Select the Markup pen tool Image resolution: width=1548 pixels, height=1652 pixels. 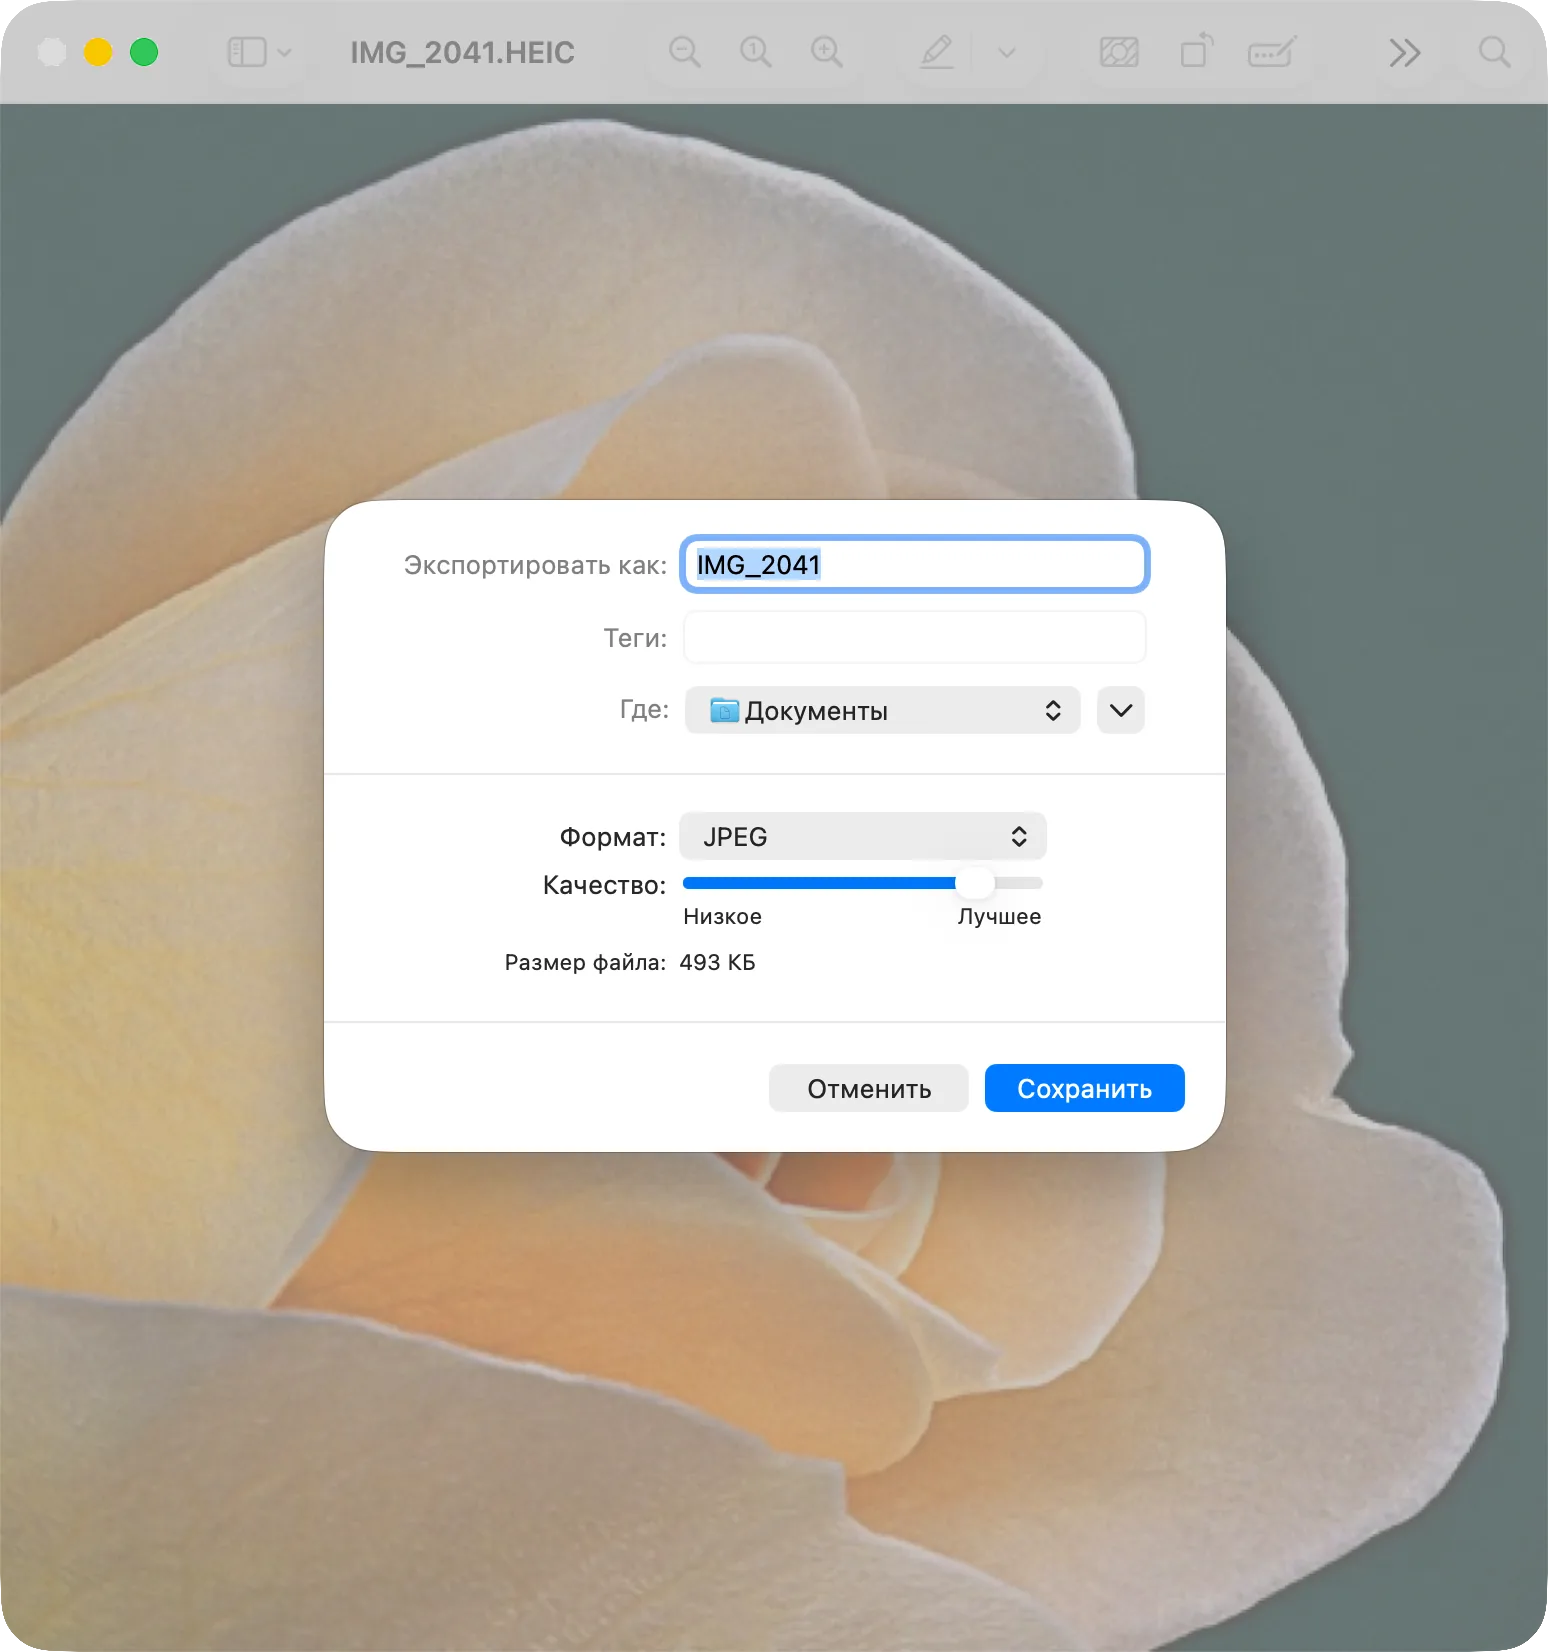937,52
